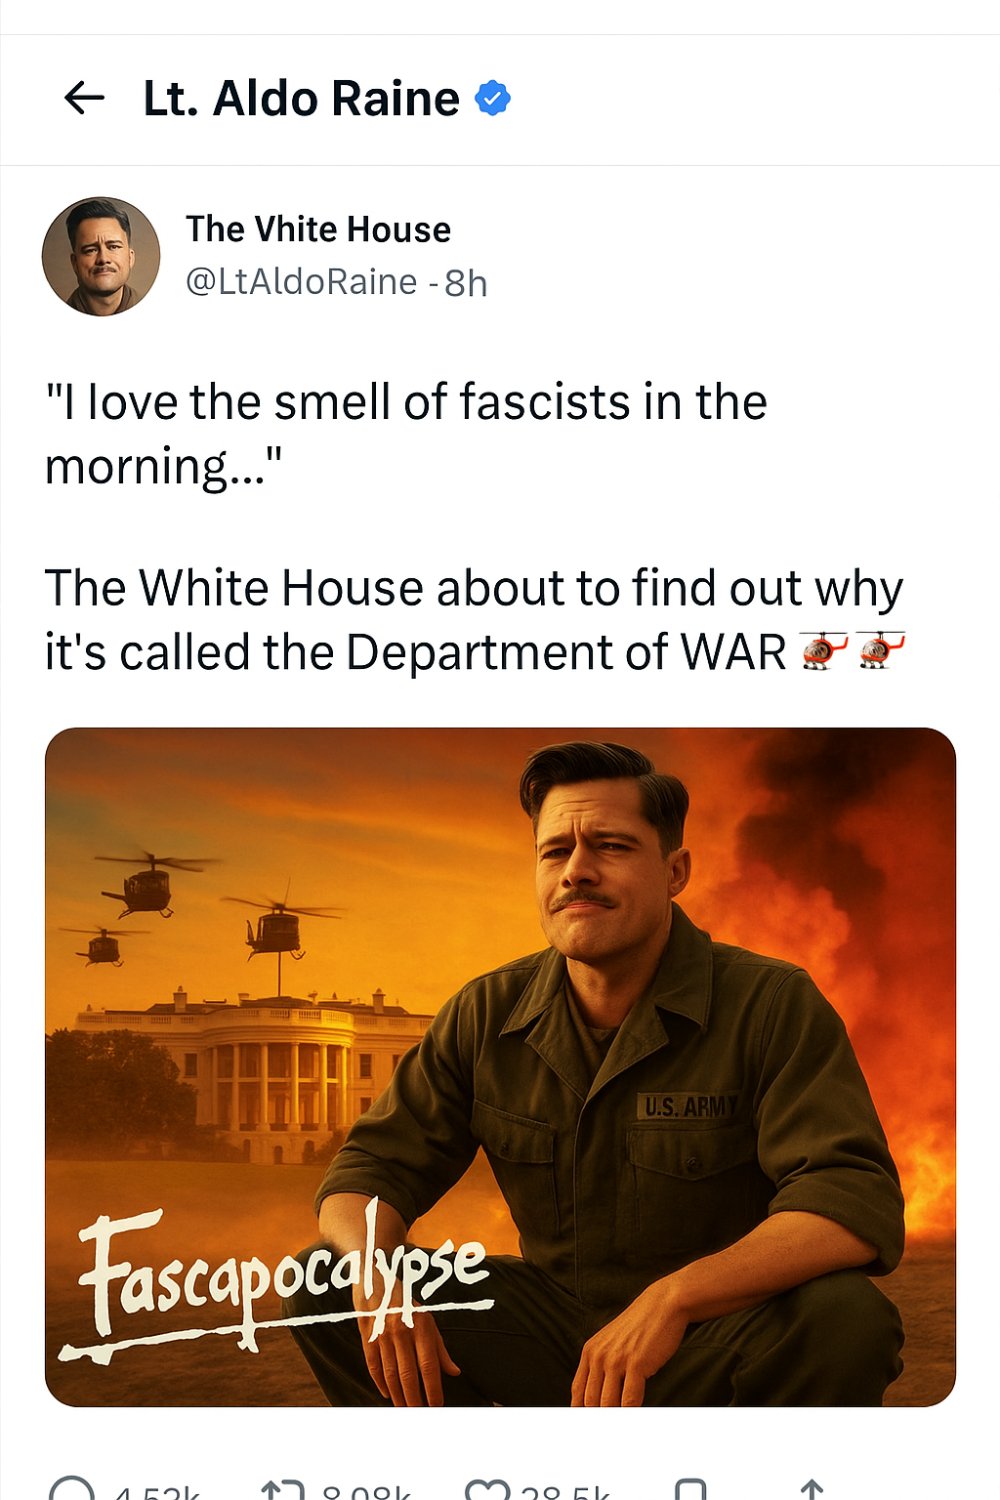This screenshot has width=1000, height=1500.
Task: Click the 8h post timestamp
Action: click(x=466, y=283)
